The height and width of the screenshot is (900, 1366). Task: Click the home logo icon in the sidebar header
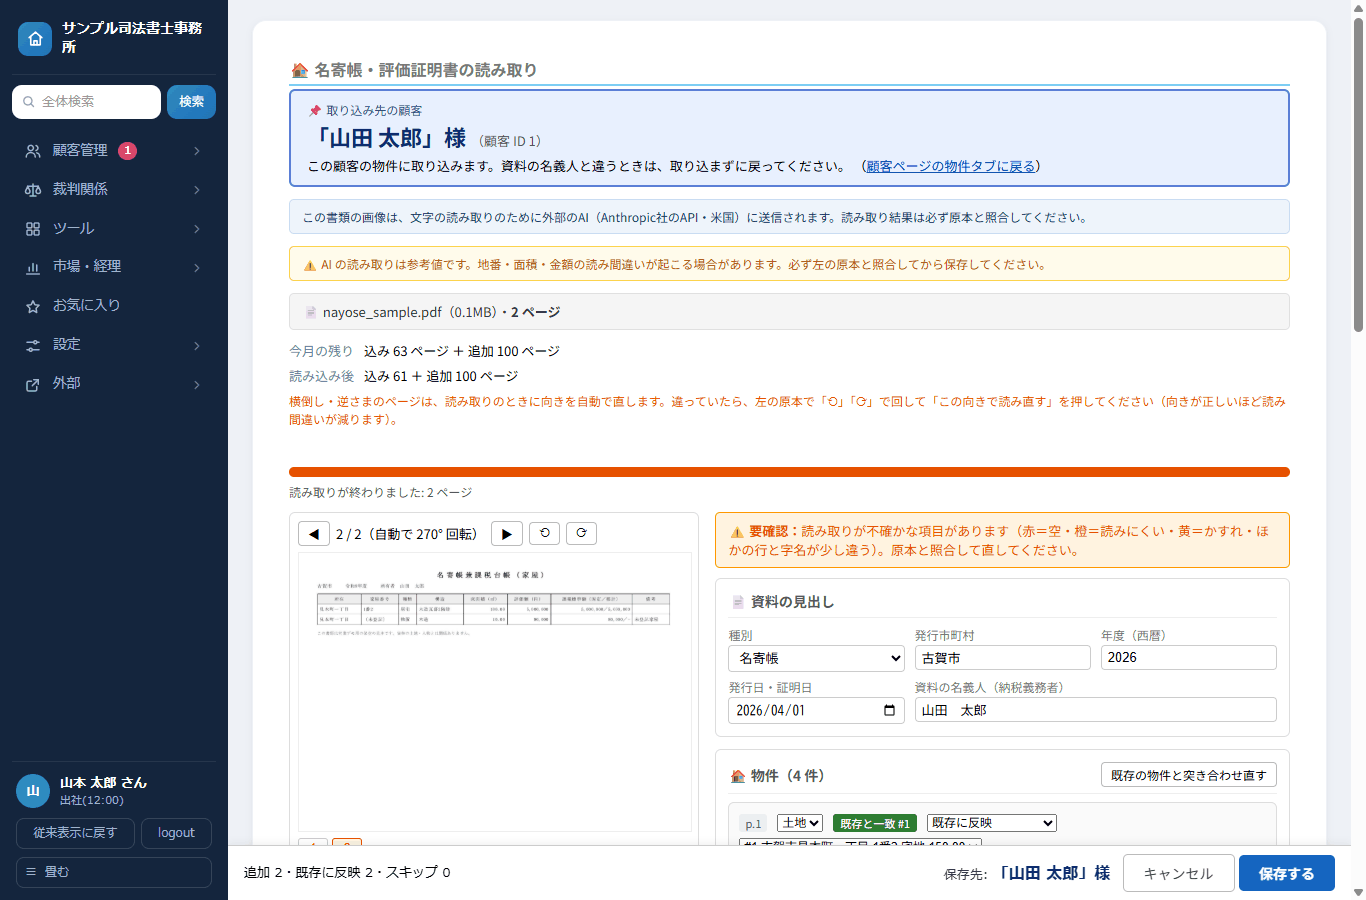click(x=35, y=38)
